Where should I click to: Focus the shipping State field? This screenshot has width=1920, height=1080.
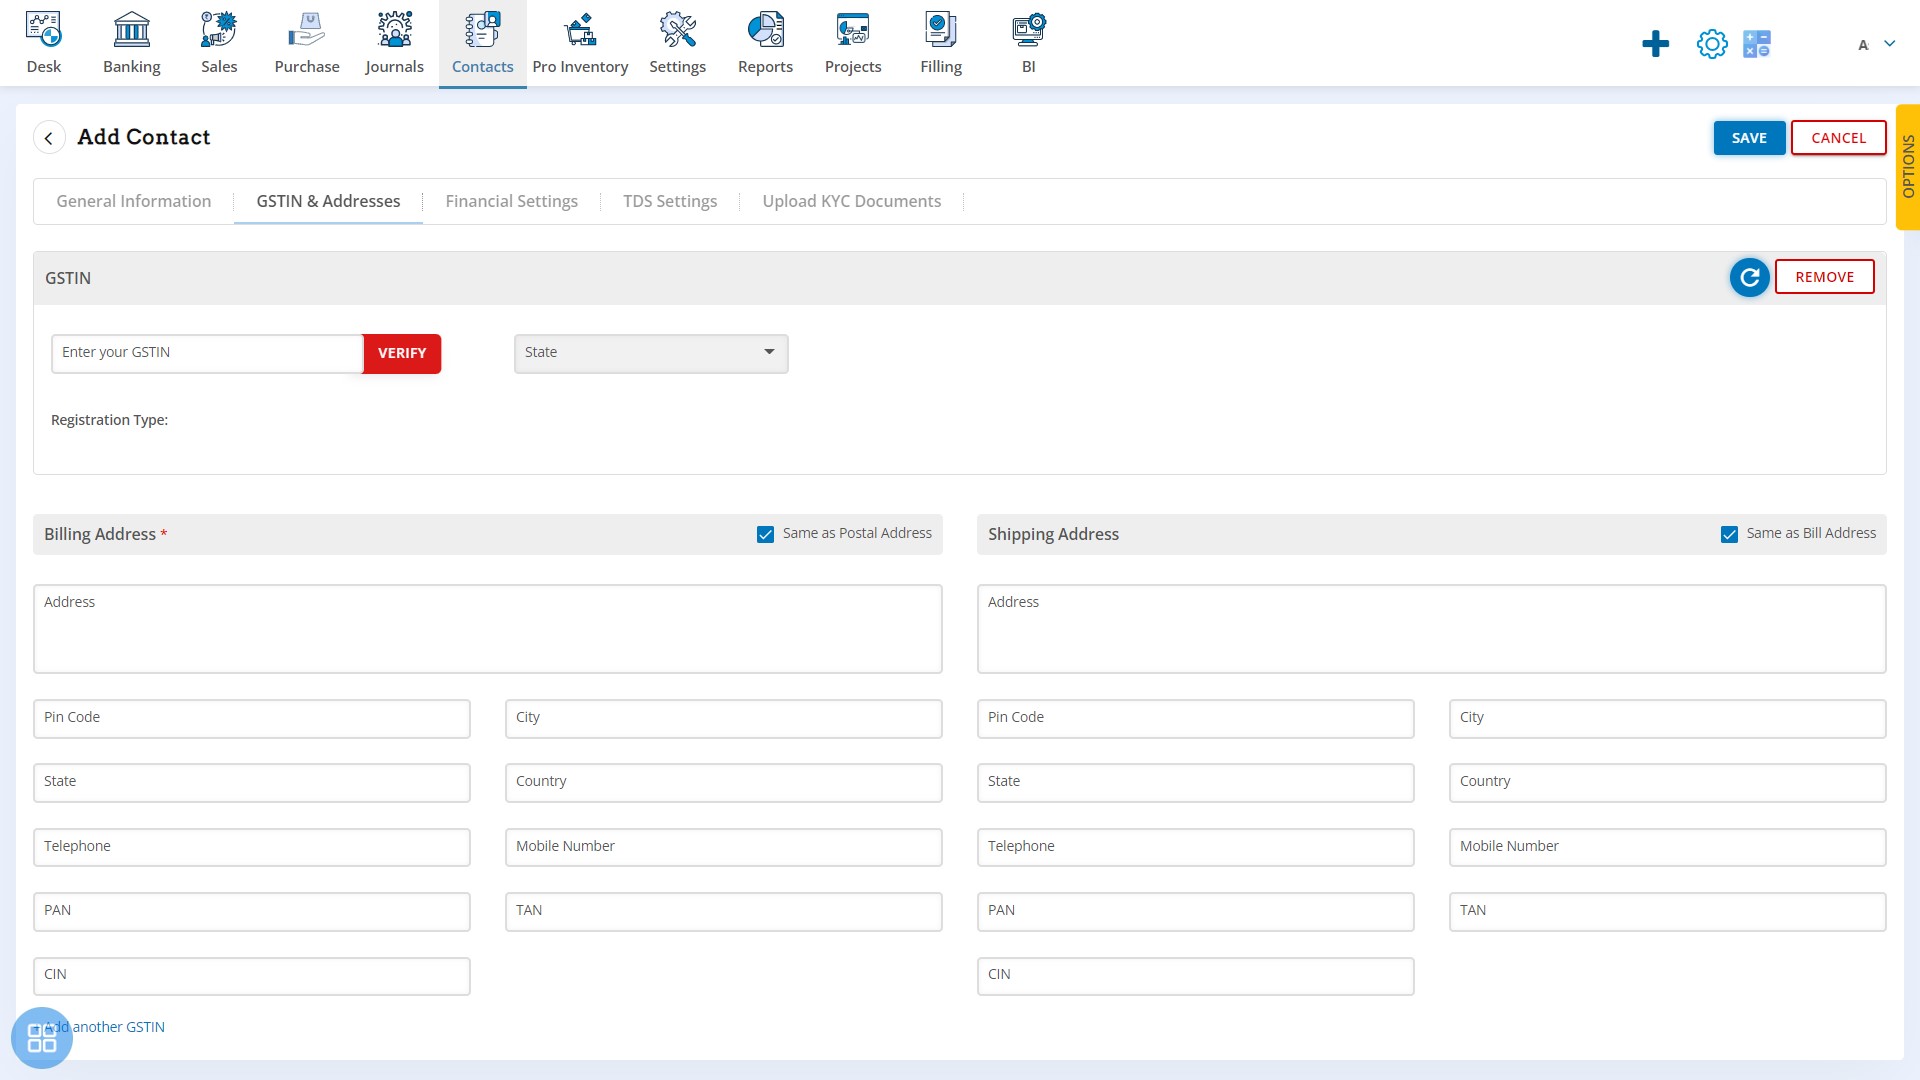(x=1196, y=783)
